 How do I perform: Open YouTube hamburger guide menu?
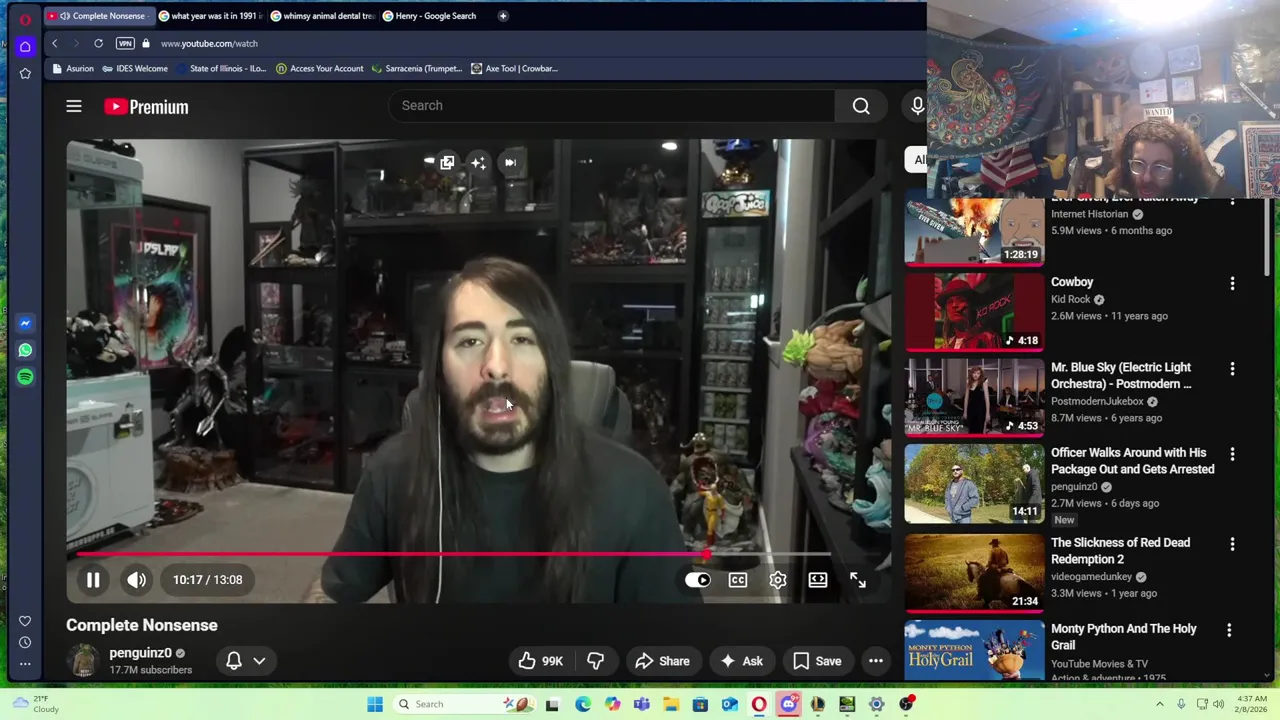[74, 106]
